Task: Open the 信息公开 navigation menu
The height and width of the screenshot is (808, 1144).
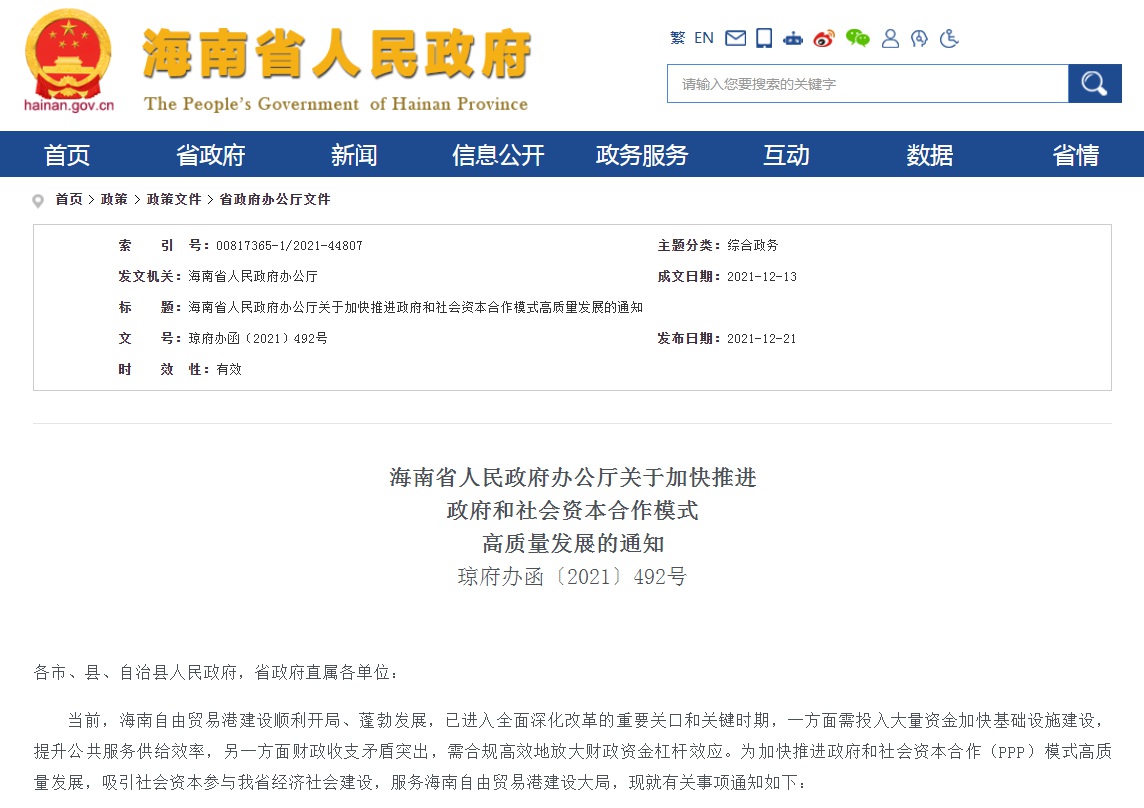Action: coord(498,155)
